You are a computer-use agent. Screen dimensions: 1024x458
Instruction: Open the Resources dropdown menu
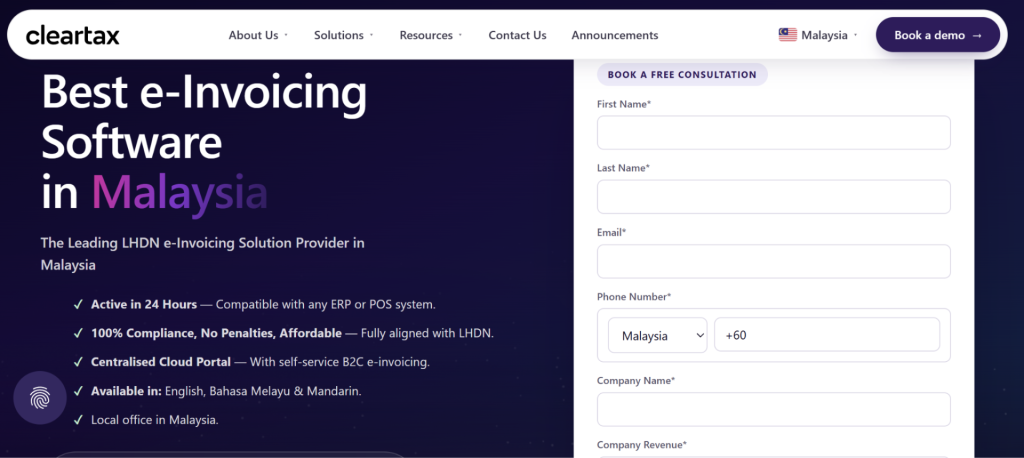click(430, 35)
